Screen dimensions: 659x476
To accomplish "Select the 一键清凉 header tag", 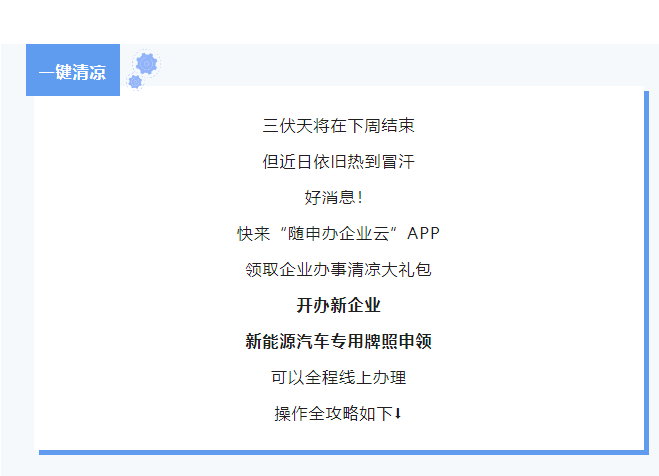I will (72, 72).
